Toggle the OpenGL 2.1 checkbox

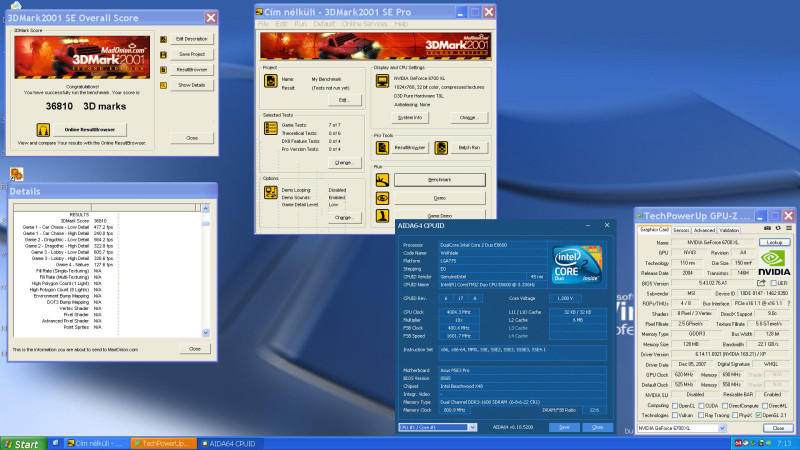759,415
